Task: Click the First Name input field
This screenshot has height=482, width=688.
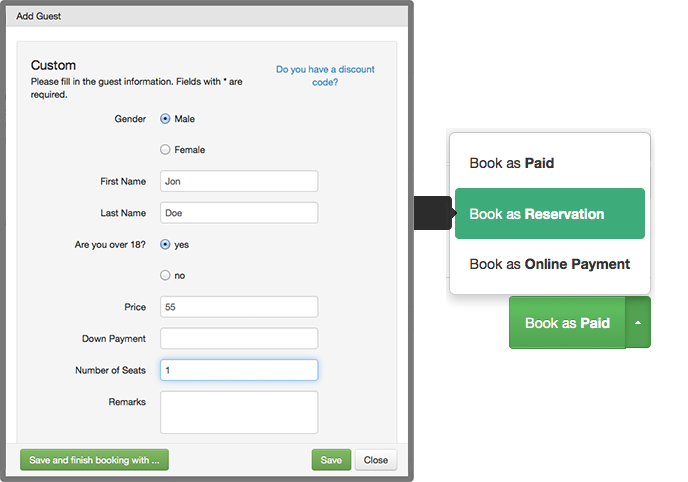Action: pyautogui.click(x=238, y=181)
